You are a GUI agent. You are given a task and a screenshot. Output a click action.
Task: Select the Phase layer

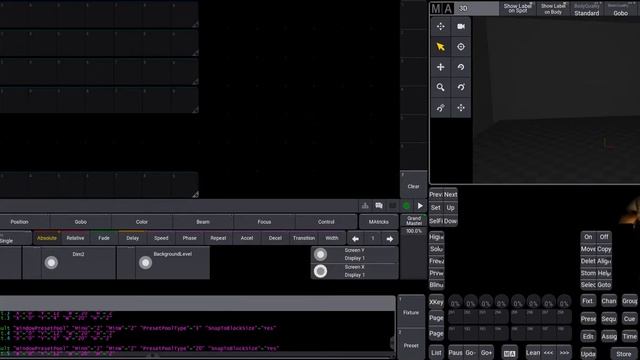coord(189,238)
